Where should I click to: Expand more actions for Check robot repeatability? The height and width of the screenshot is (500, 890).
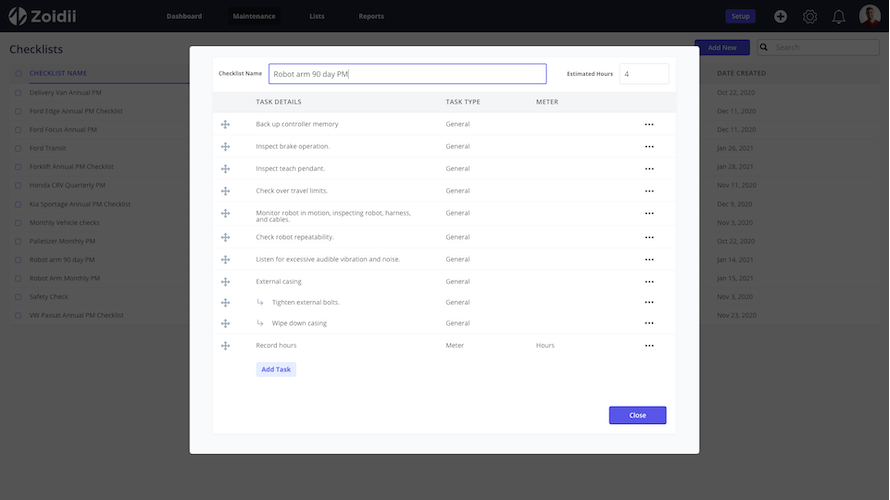pyautogui.click(x=649, y=237)
